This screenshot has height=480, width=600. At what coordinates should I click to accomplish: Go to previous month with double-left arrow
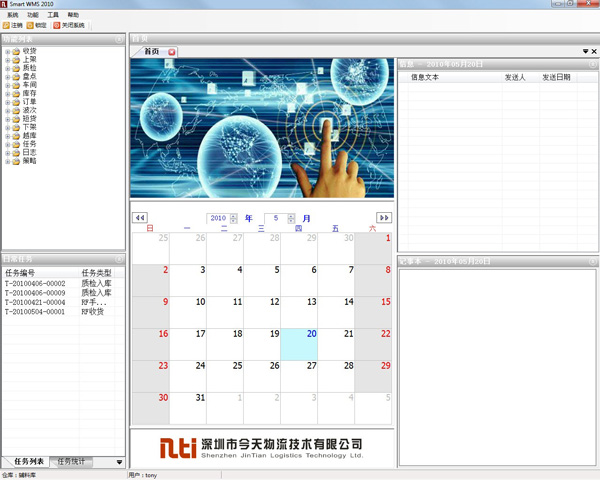140,218
